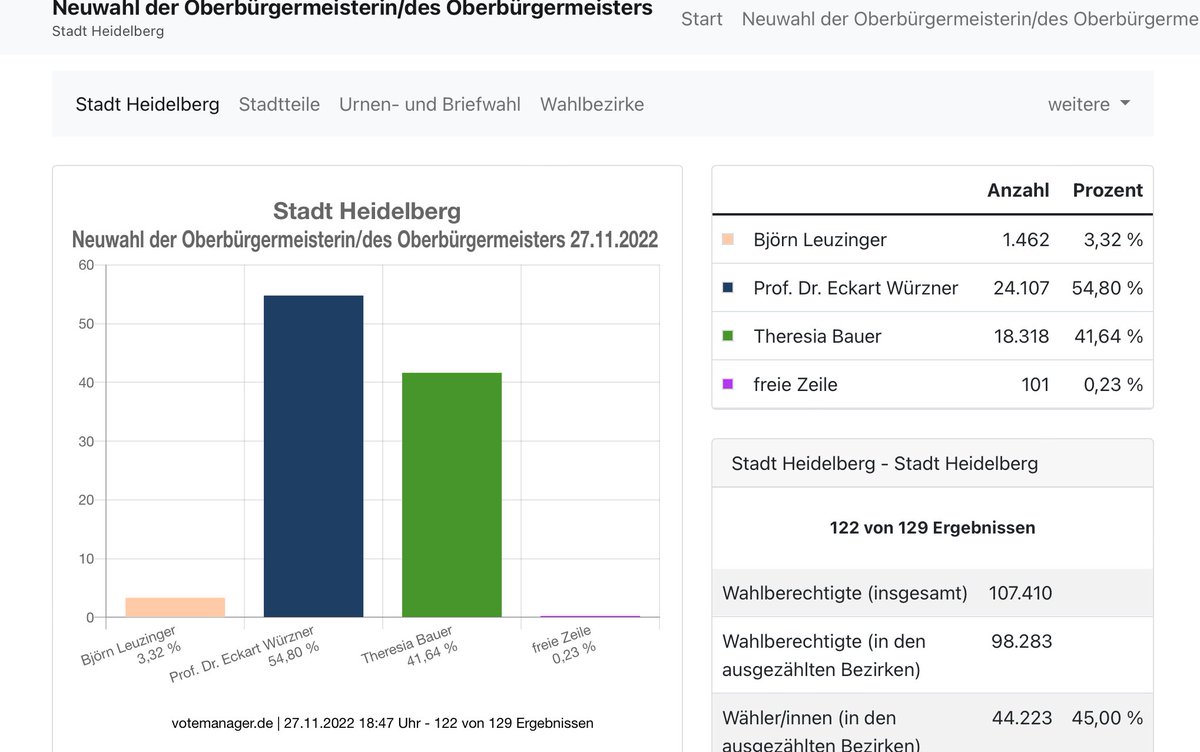Select Urnen- und Briefwahl
Viewport: 1200px width, 752px height.
pyautogui.click(x=429, y=104)
